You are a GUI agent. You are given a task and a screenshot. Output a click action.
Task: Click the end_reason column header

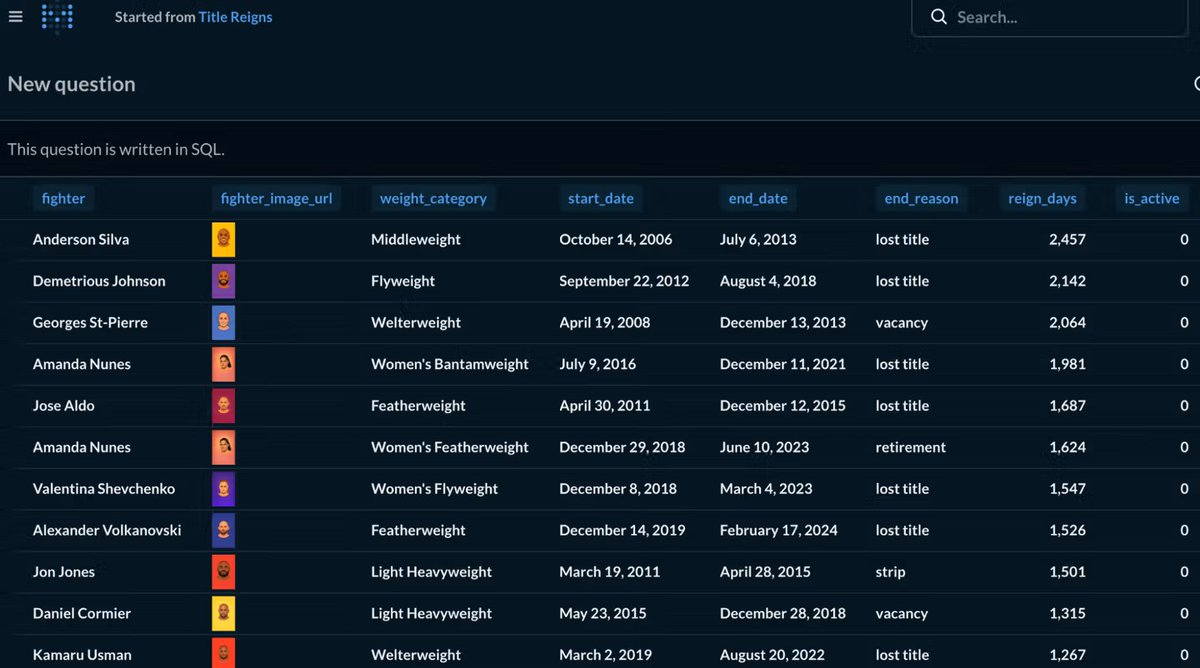pyautogui.click(x=921, y=198)
